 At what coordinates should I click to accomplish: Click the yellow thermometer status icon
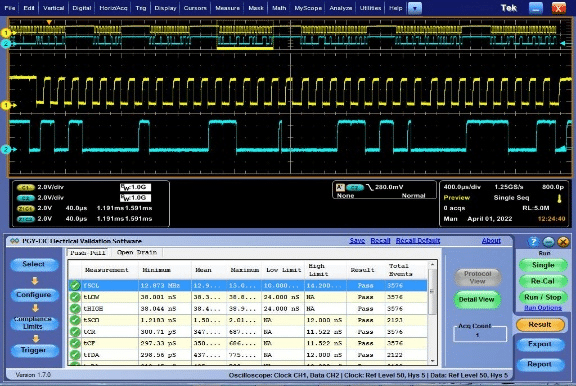pos(559,199)
